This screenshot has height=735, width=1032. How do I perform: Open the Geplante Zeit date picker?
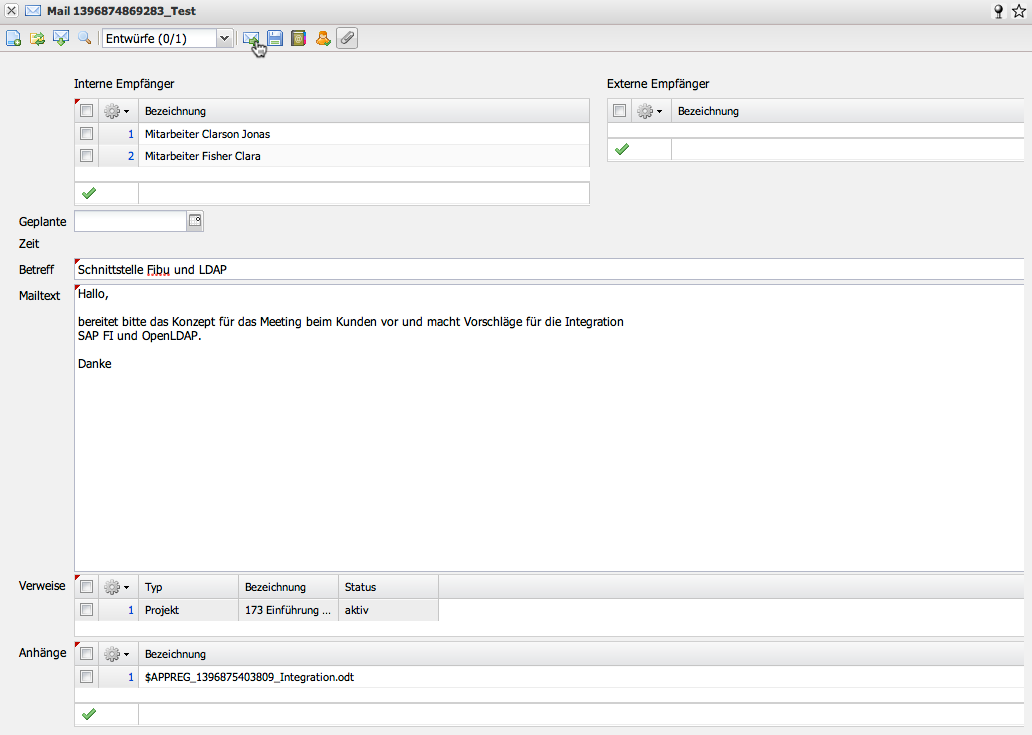(x=195, y=221)
